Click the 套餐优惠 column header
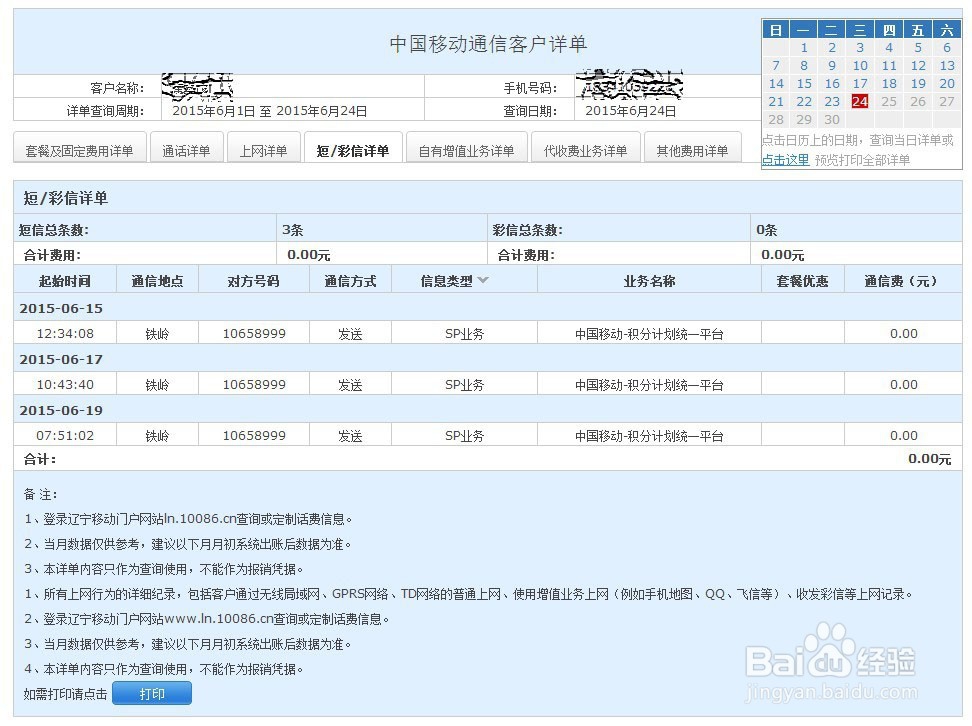The height and width of the screenshot is (726, 972). tap(802, 281)
